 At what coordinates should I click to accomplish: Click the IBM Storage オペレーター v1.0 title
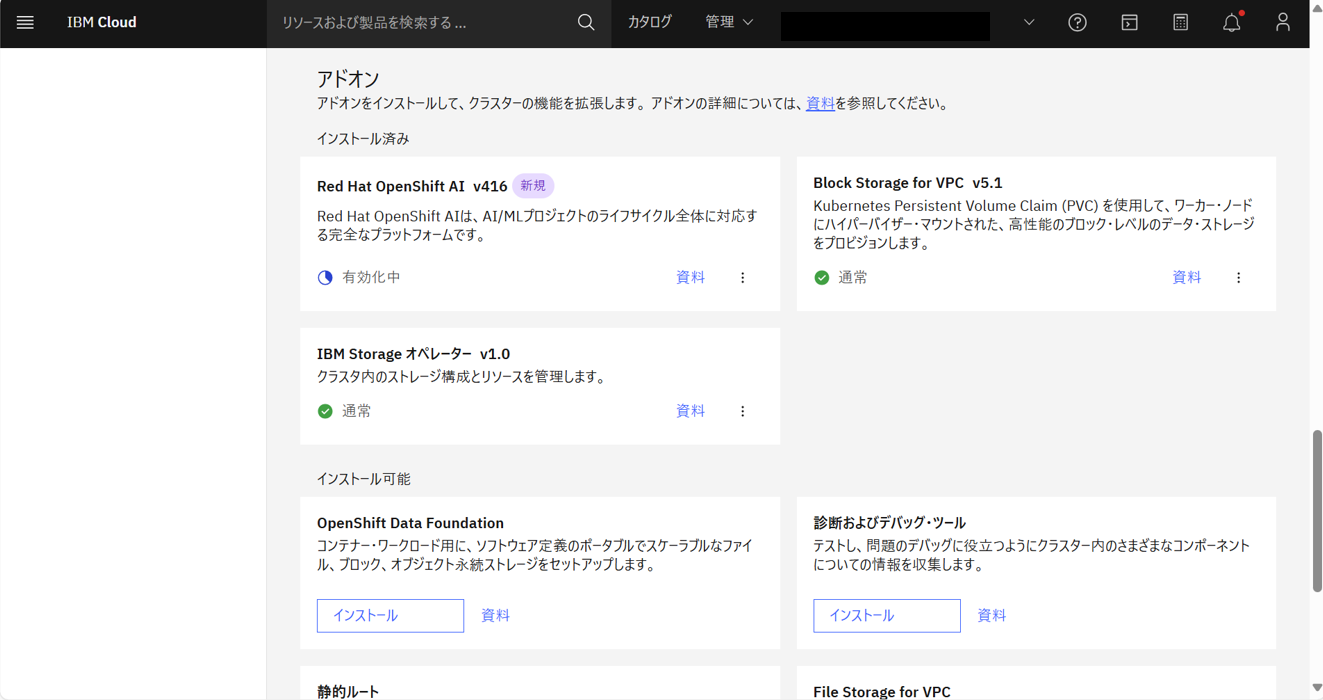(413, 354)
